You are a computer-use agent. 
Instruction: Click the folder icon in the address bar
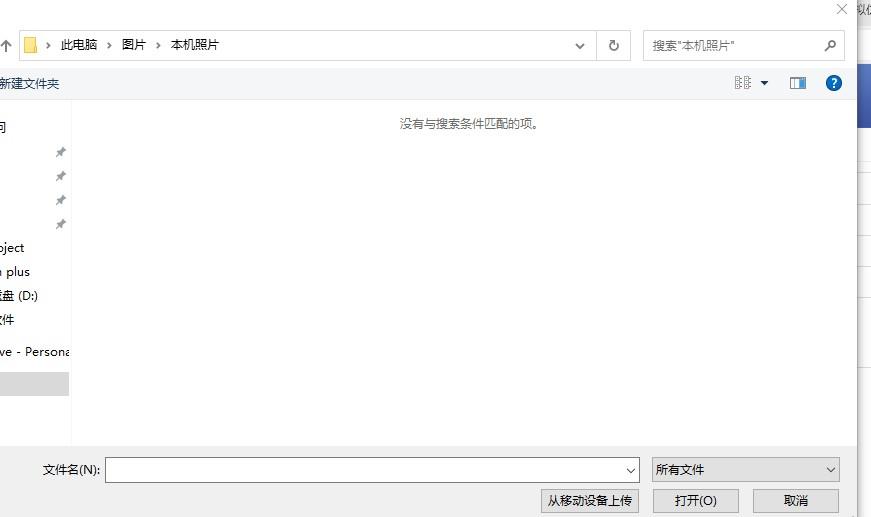30,45
